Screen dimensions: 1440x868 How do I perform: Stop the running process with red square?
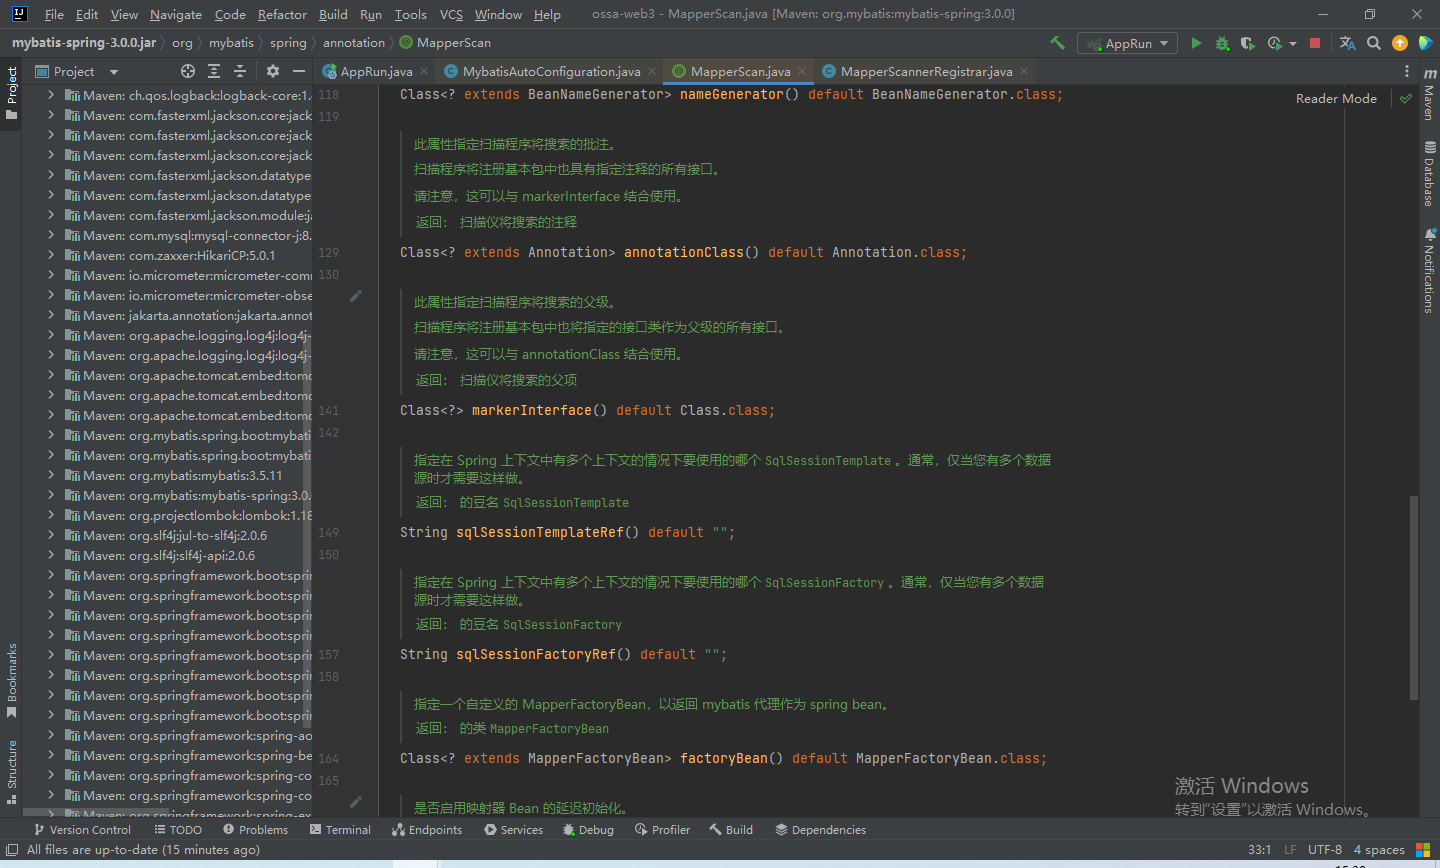[1315, 43]
